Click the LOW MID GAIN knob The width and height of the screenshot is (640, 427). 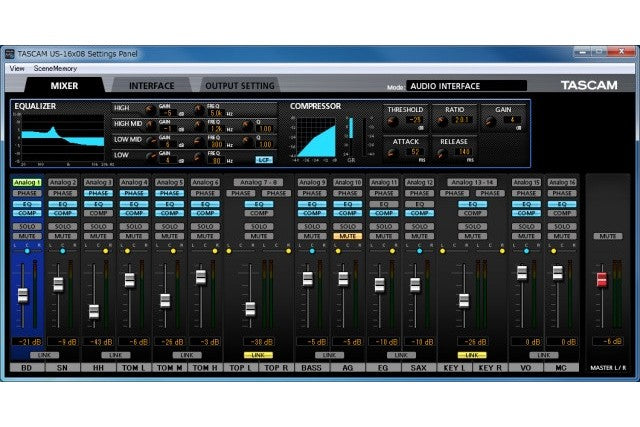point(150,142)
